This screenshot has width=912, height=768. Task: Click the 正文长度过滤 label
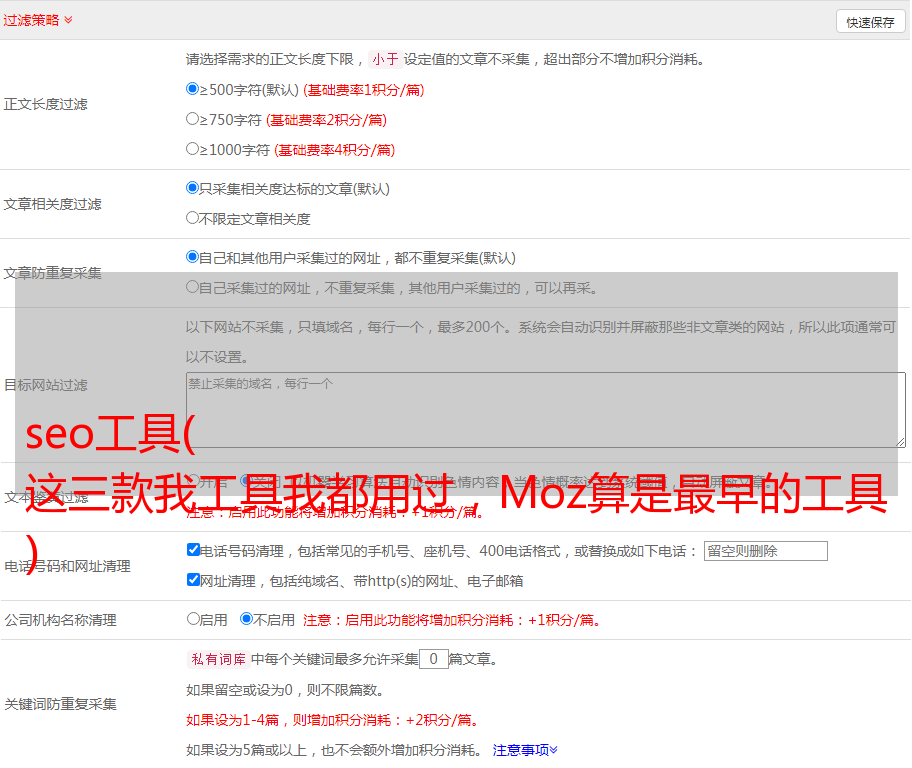pos(46,104)
